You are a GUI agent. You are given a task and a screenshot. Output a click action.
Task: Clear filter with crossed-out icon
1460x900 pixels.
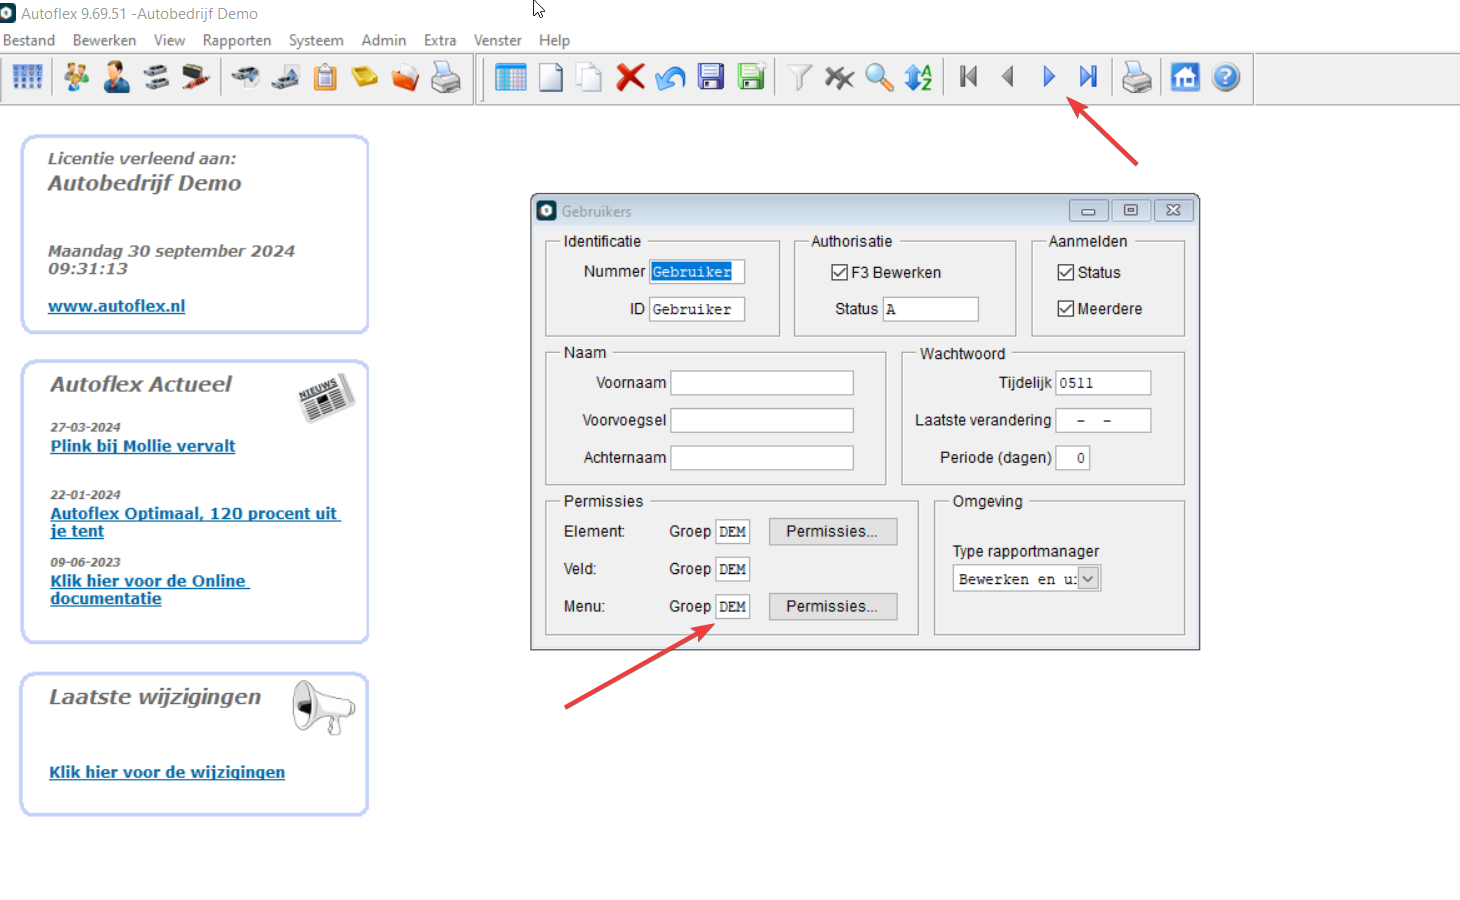pyautogui.click(x=839, y=77)
